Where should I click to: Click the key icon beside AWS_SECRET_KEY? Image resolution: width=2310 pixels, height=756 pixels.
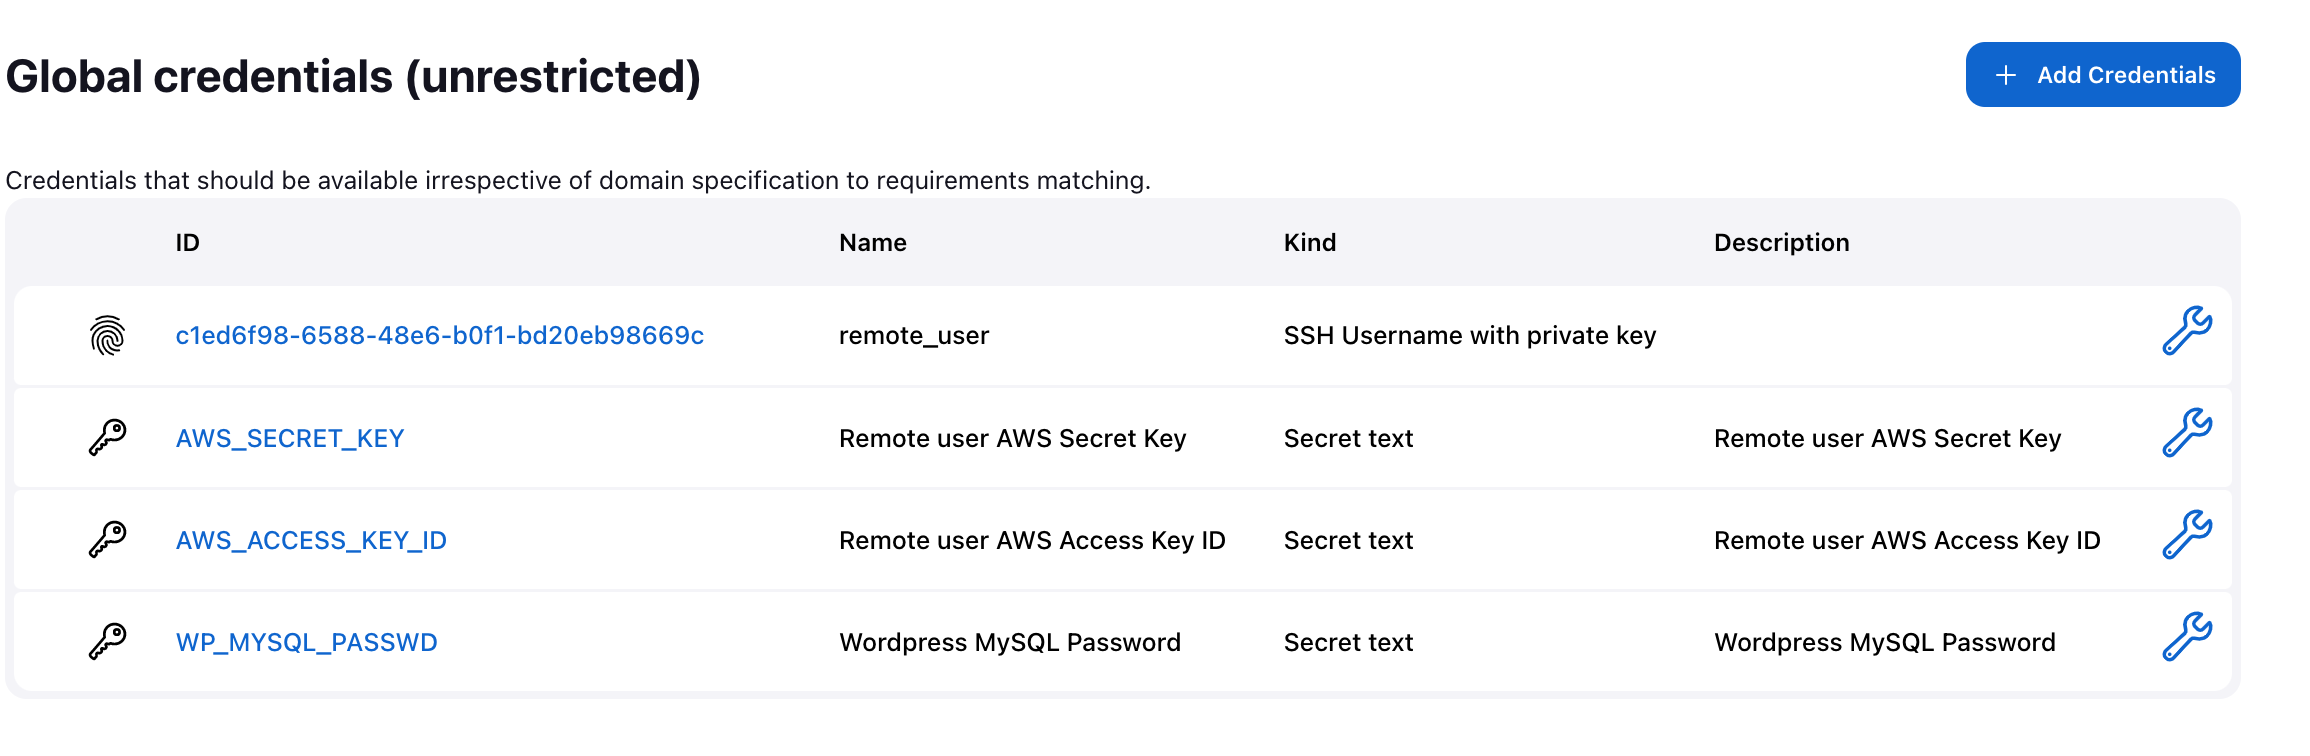coord(107,438)
